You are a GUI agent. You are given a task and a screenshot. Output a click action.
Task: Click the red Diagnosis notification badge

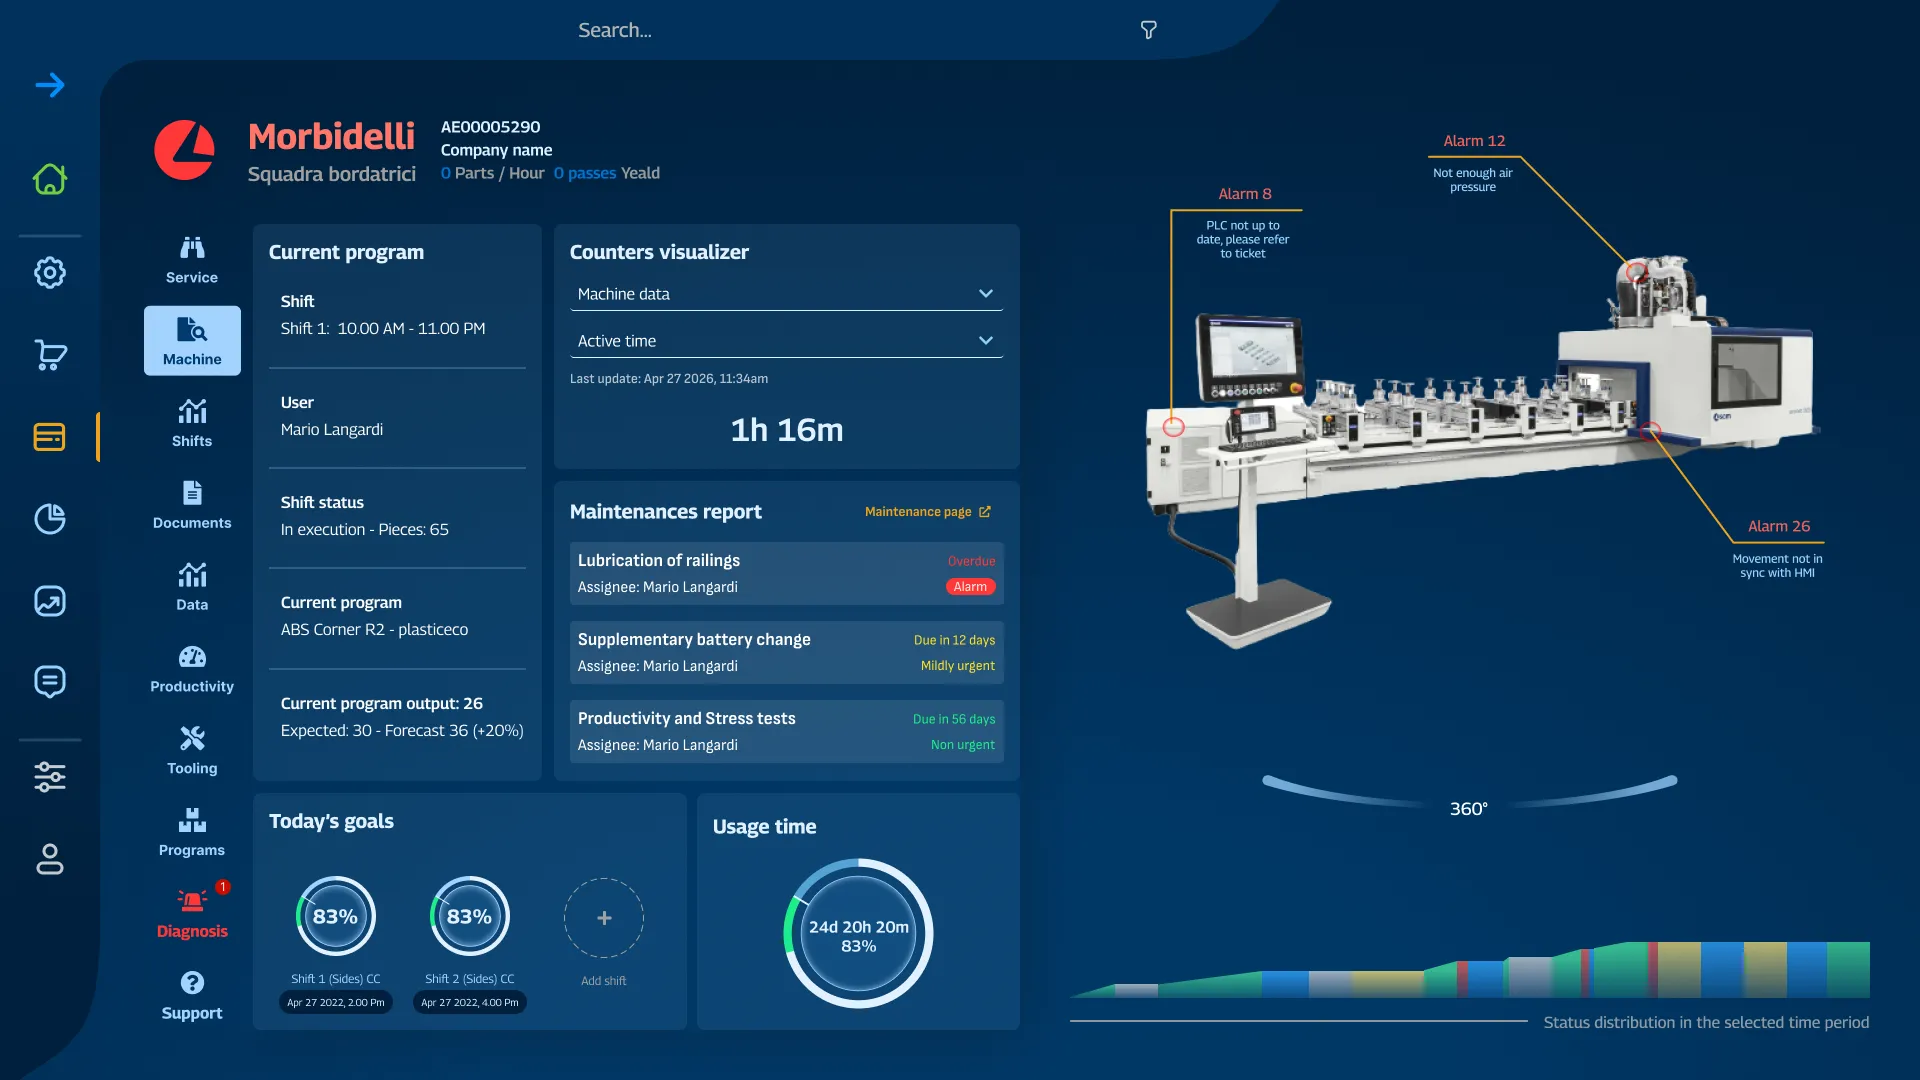pyautogui.click(x=223, y=887)
